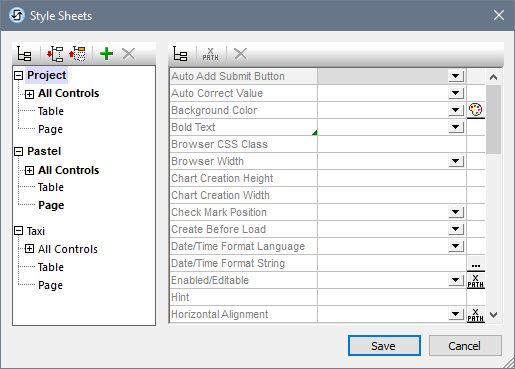
Task: Select Page under Taxi style sheet
Action: click(x=50, y=285)
